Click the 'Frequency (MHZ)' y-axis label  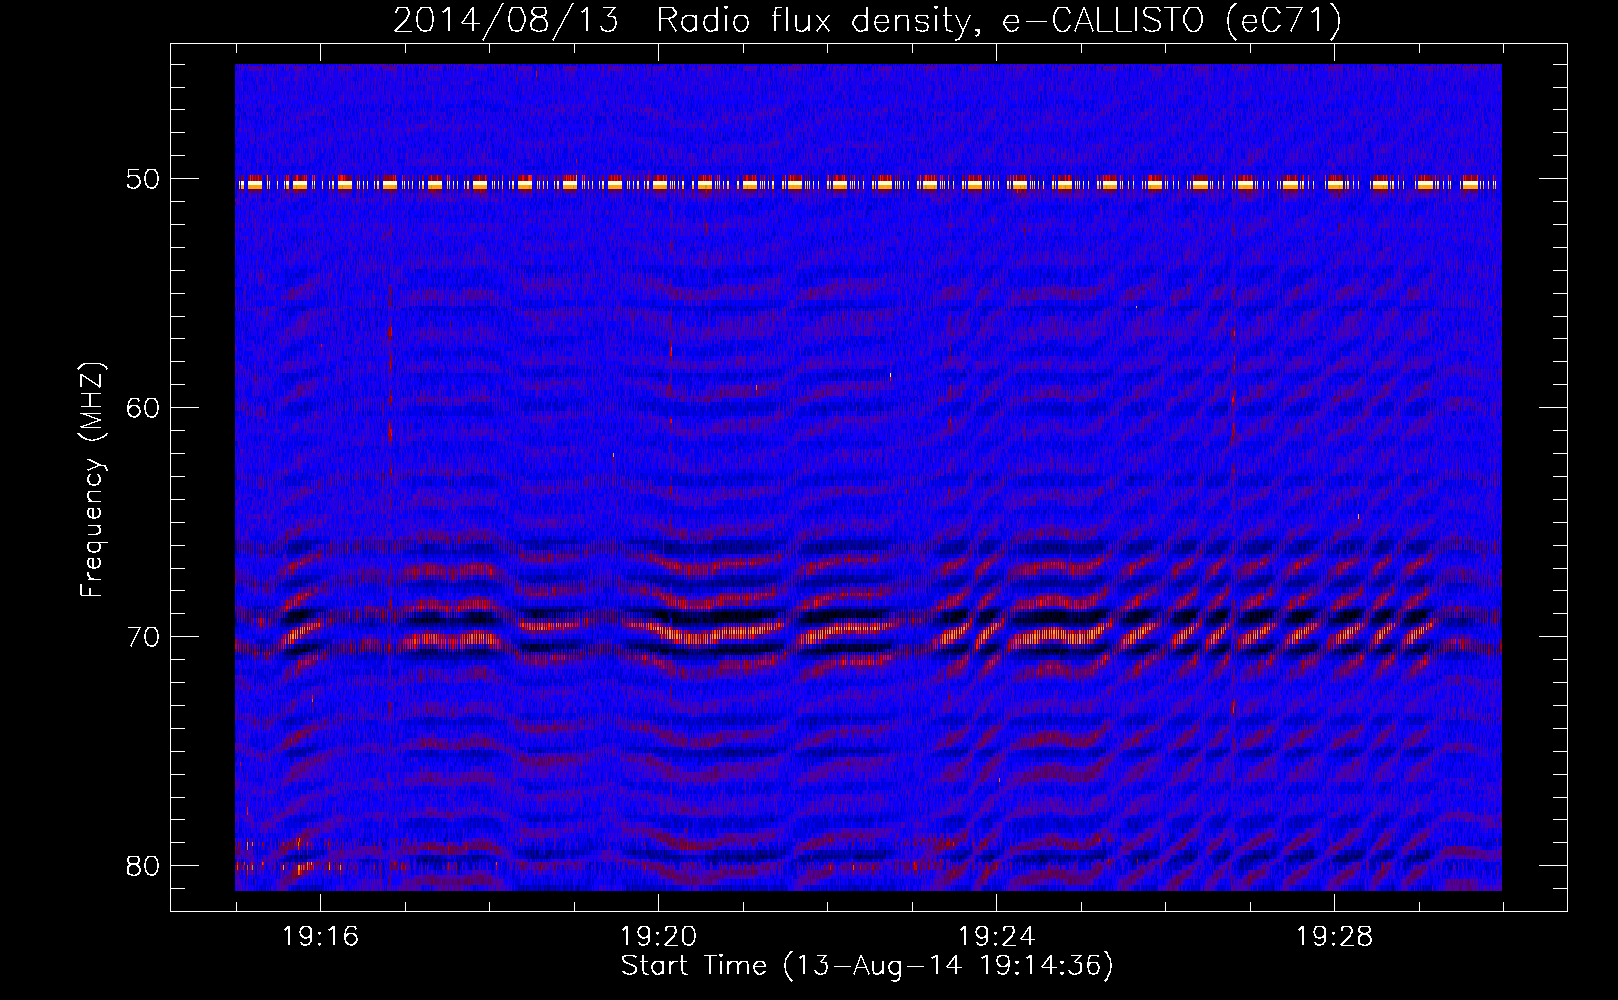tap(92, 480)
